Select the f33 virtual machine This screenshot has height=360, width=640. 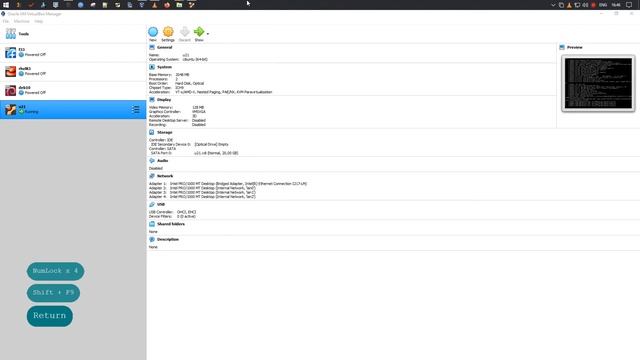73,52
